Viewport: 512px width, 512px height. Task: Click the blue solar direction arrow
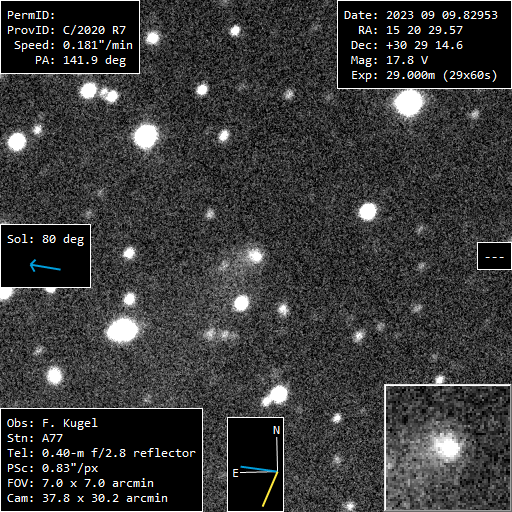coord(45,266)
